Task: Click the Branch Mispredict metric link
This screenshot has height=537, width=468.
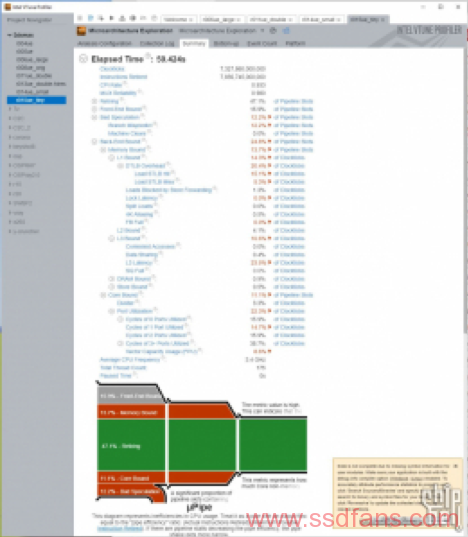Action: [x=130, y=125]
